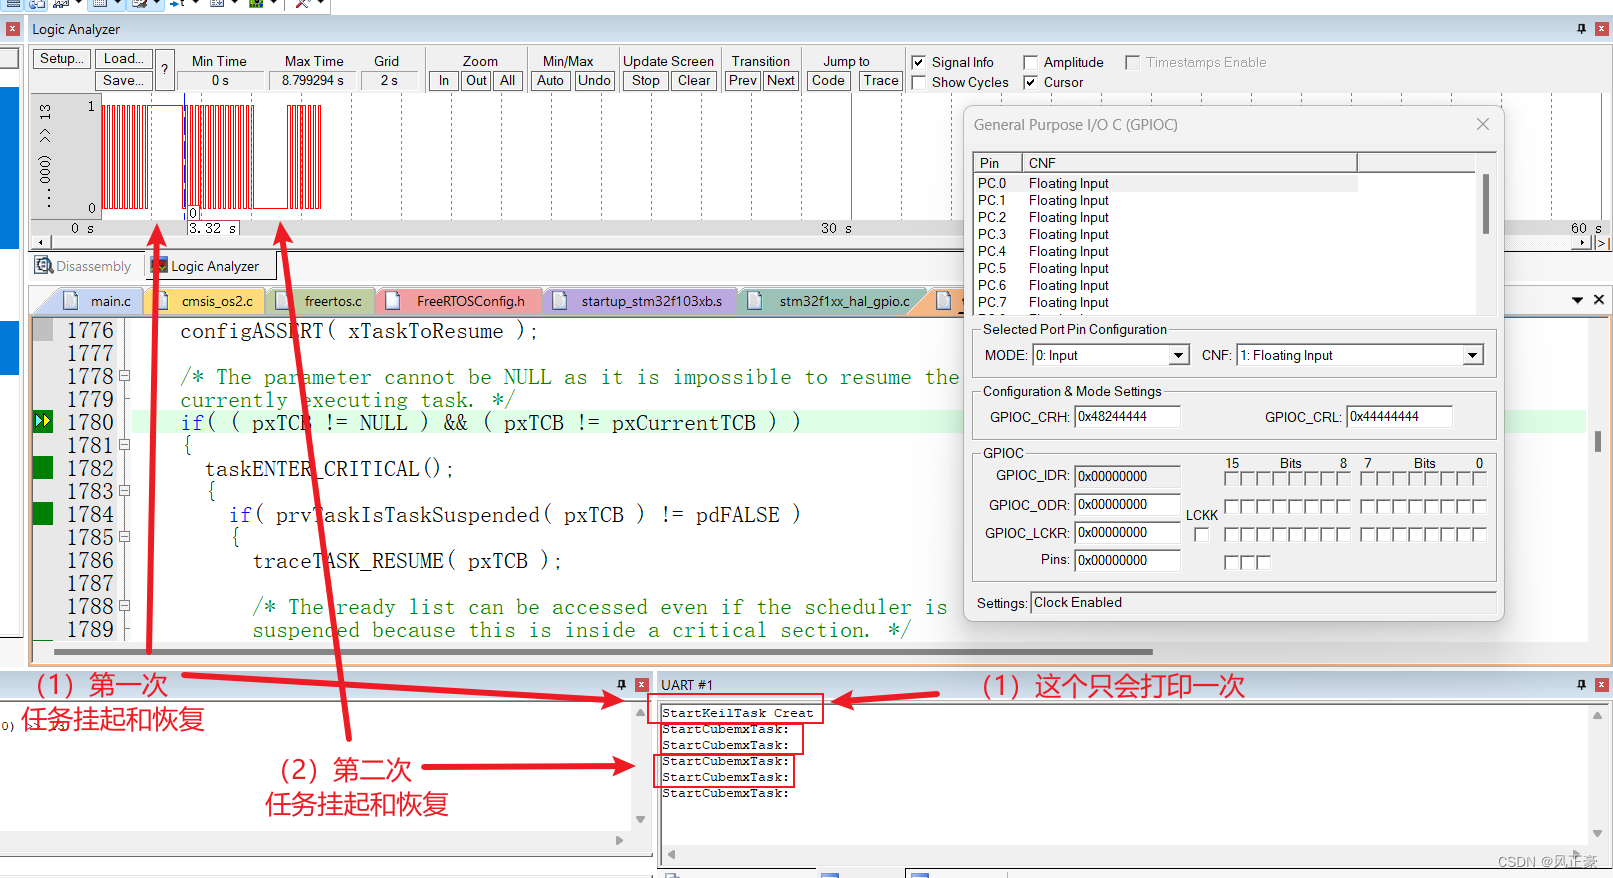Close the UART #1 panel

(x=1601, y=685)
